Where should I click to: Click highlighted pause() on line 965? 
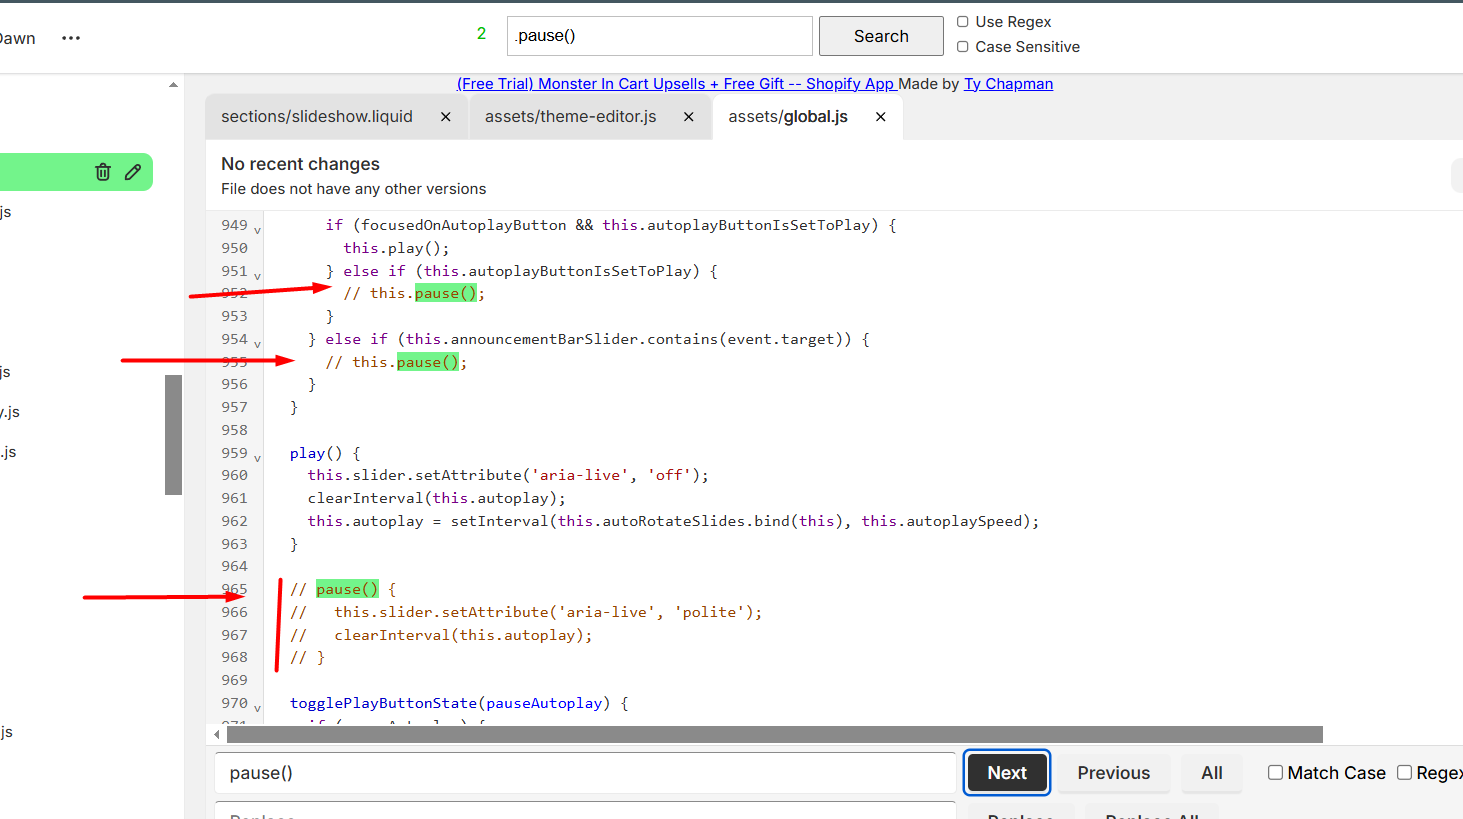click(347, 589)
